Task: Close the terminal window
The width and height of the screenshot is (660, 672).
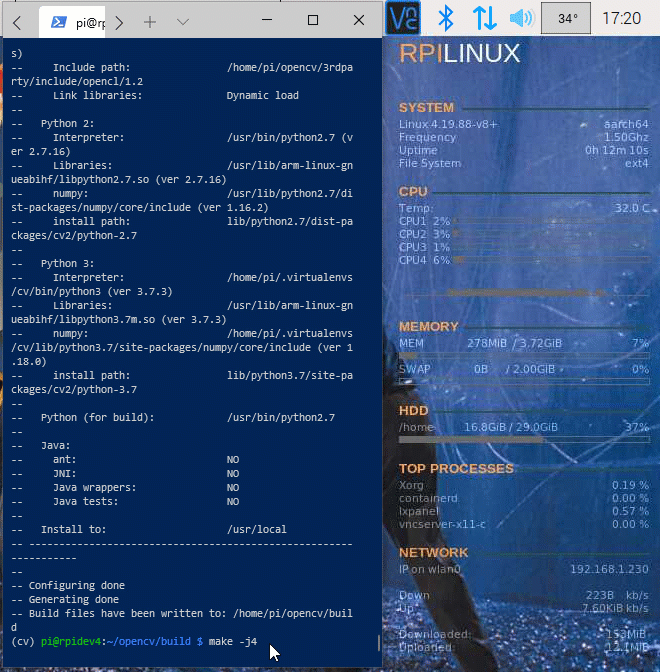Action: click(359, 20)
